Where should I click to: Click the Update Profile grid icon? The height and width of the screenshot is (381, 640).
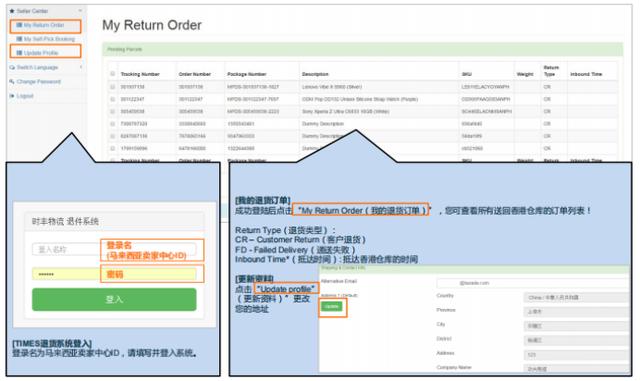tap(19, 53)
